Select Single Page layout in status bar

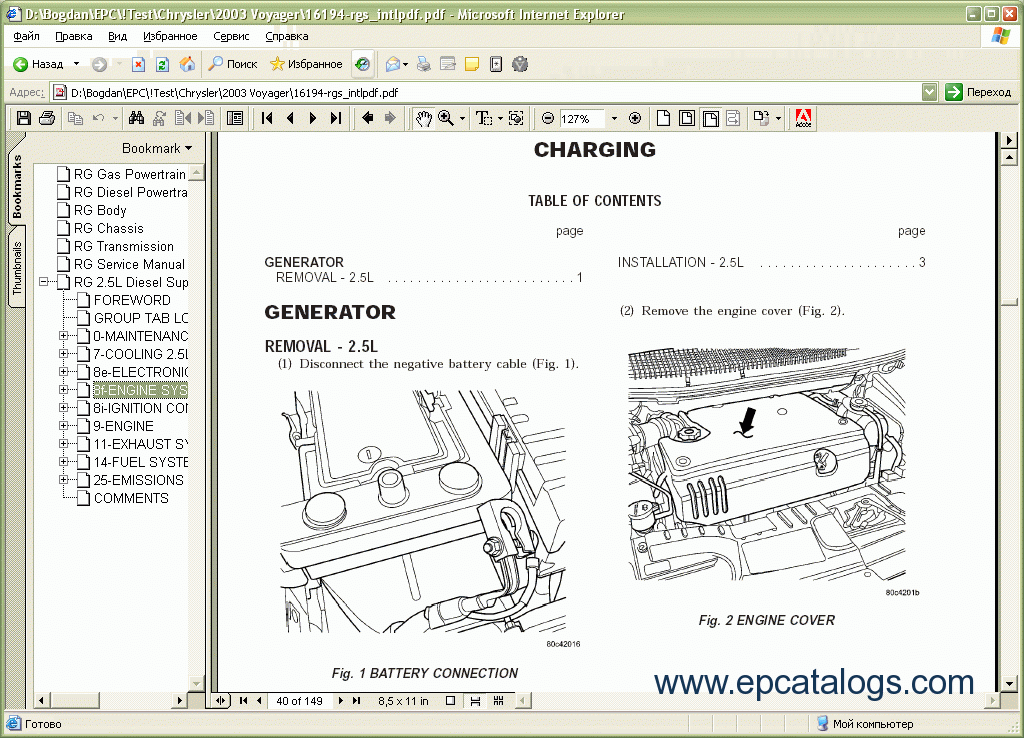[450, 701]
